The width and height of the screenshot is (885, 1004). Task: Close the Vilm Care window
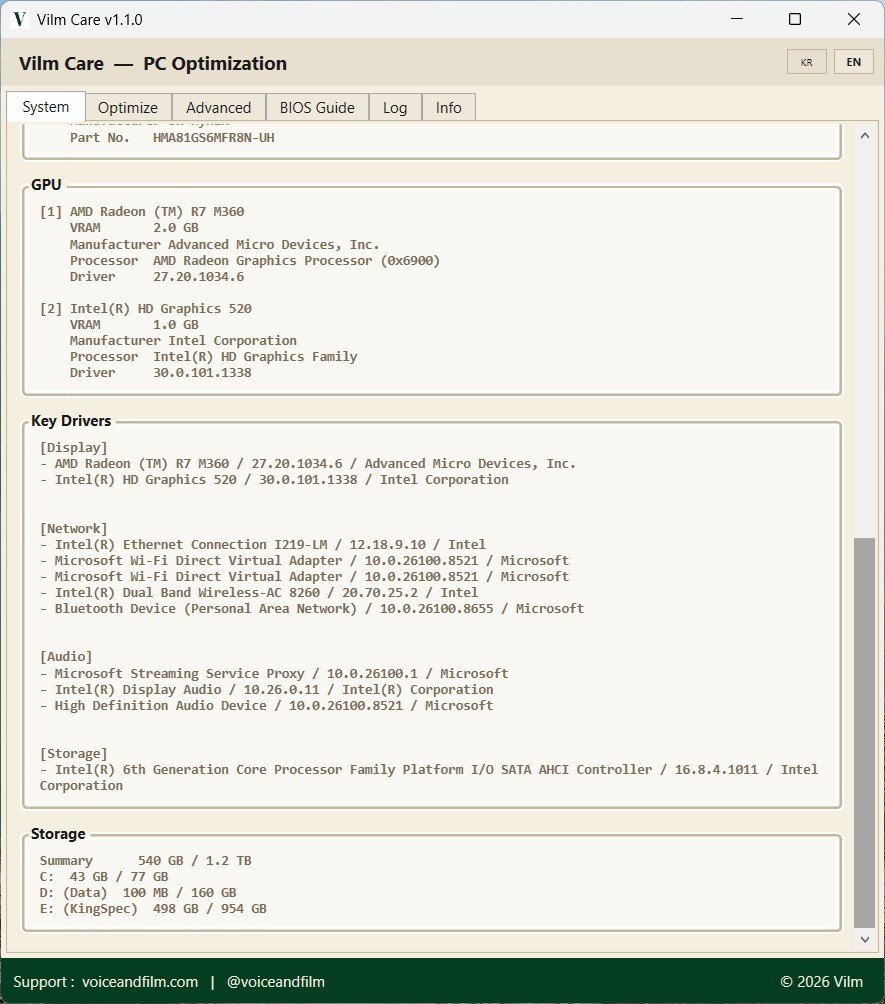(854, 19)
